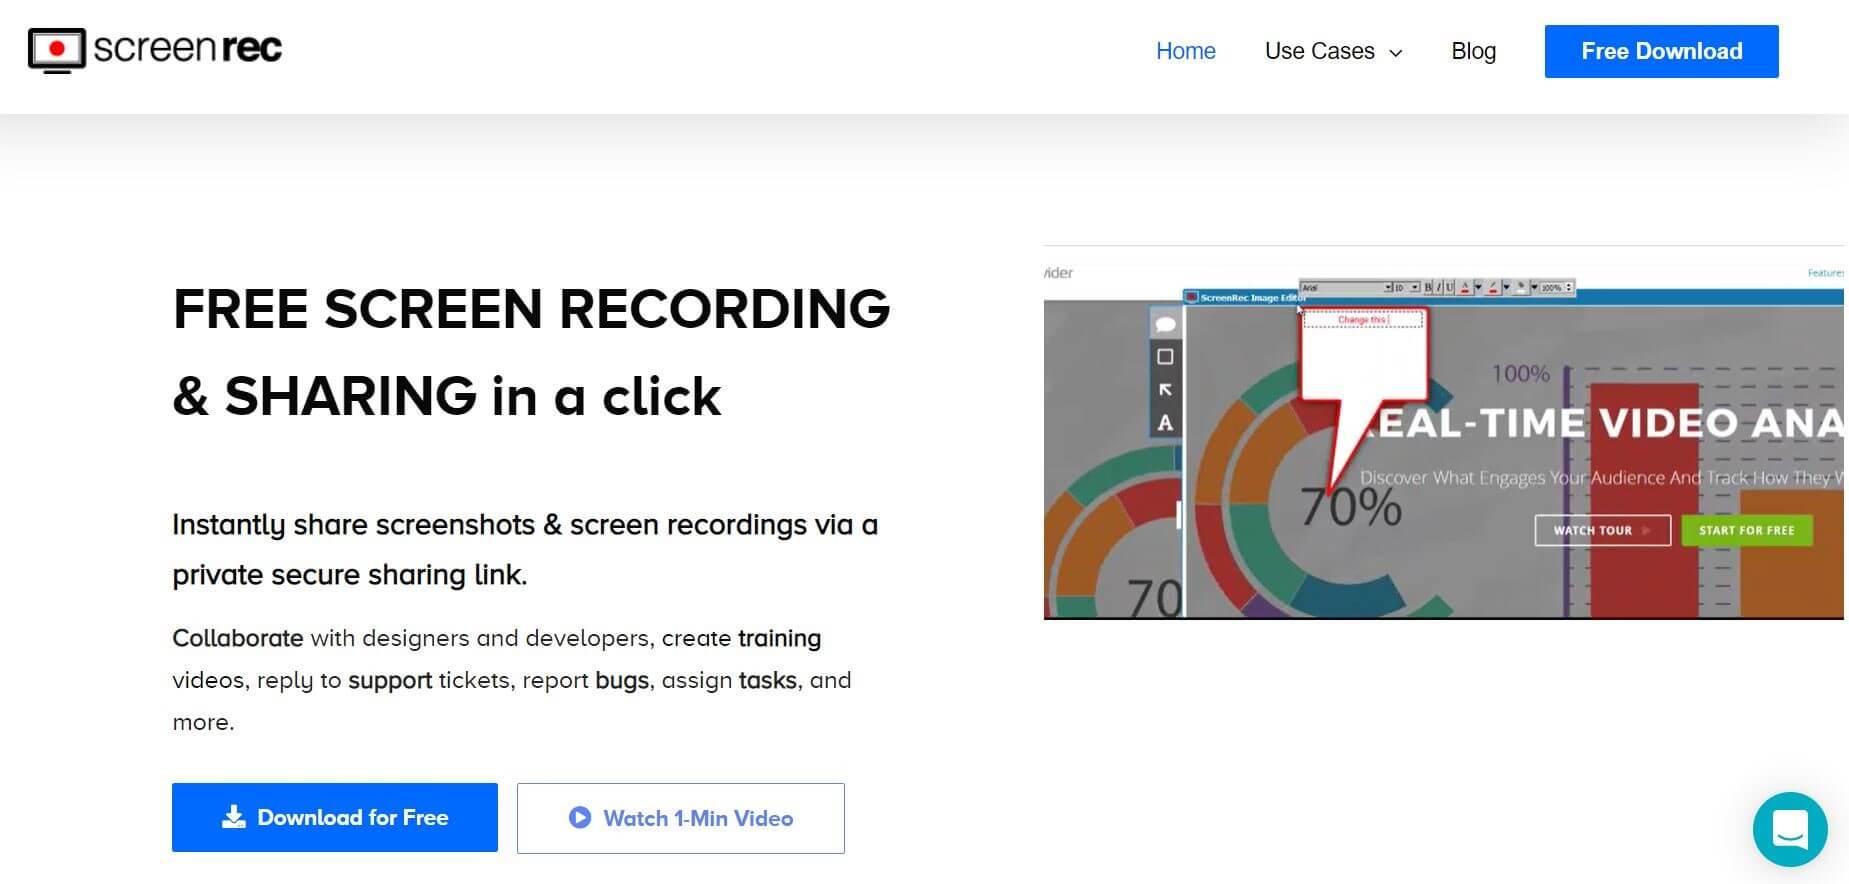Image resolution: width=1849 pixels, height=884 pixels.
Task: Open the Blog menu item
Action: pos(1473,51)
